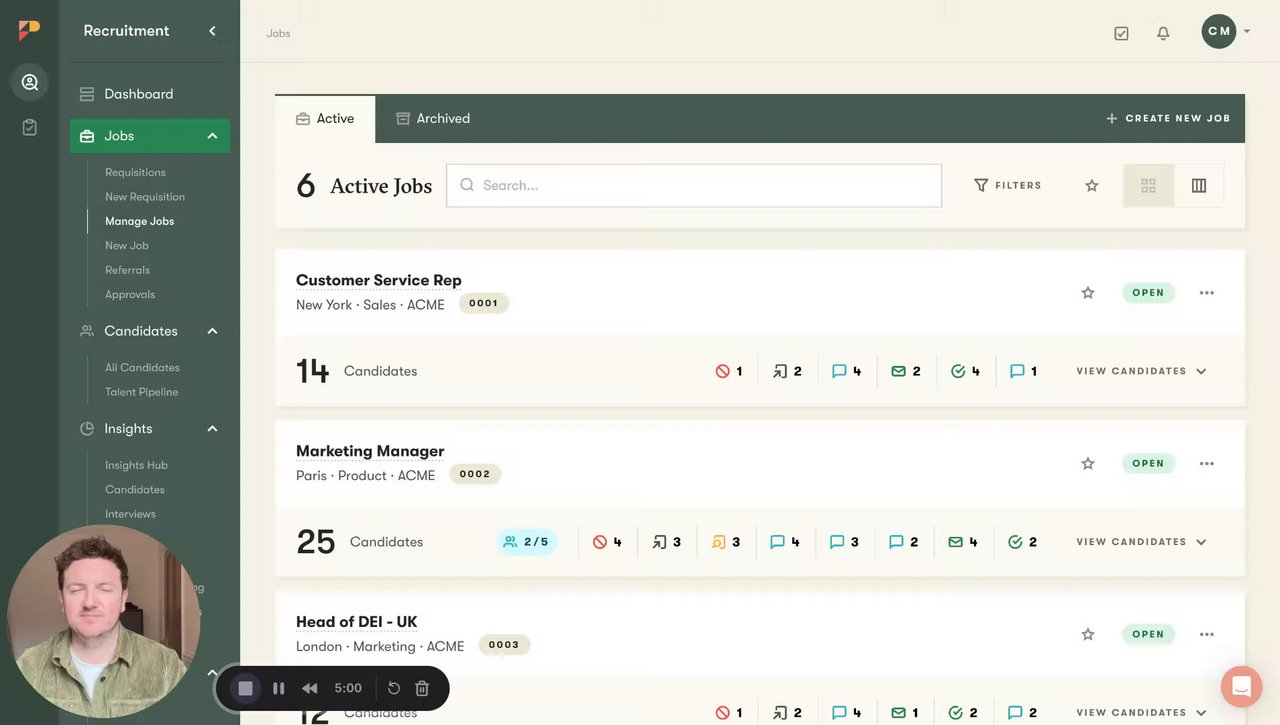Open the tasks checklist icon in header

[1121, 33]
